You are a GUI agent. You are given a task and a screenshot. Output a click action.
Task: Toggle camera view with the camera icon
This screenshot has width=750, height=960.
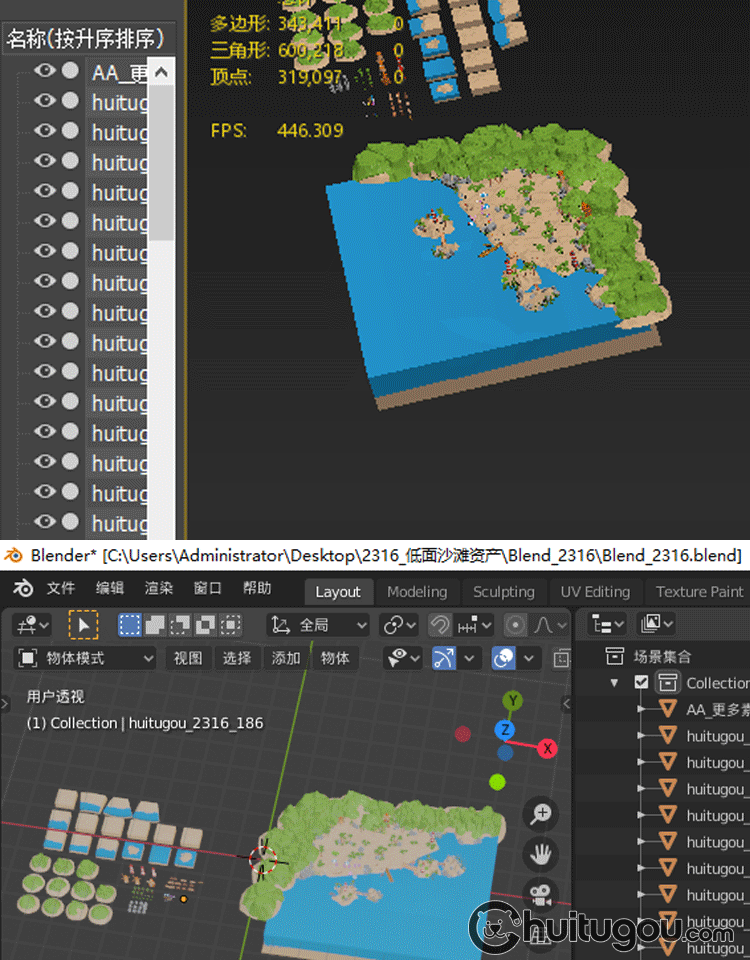542,893
